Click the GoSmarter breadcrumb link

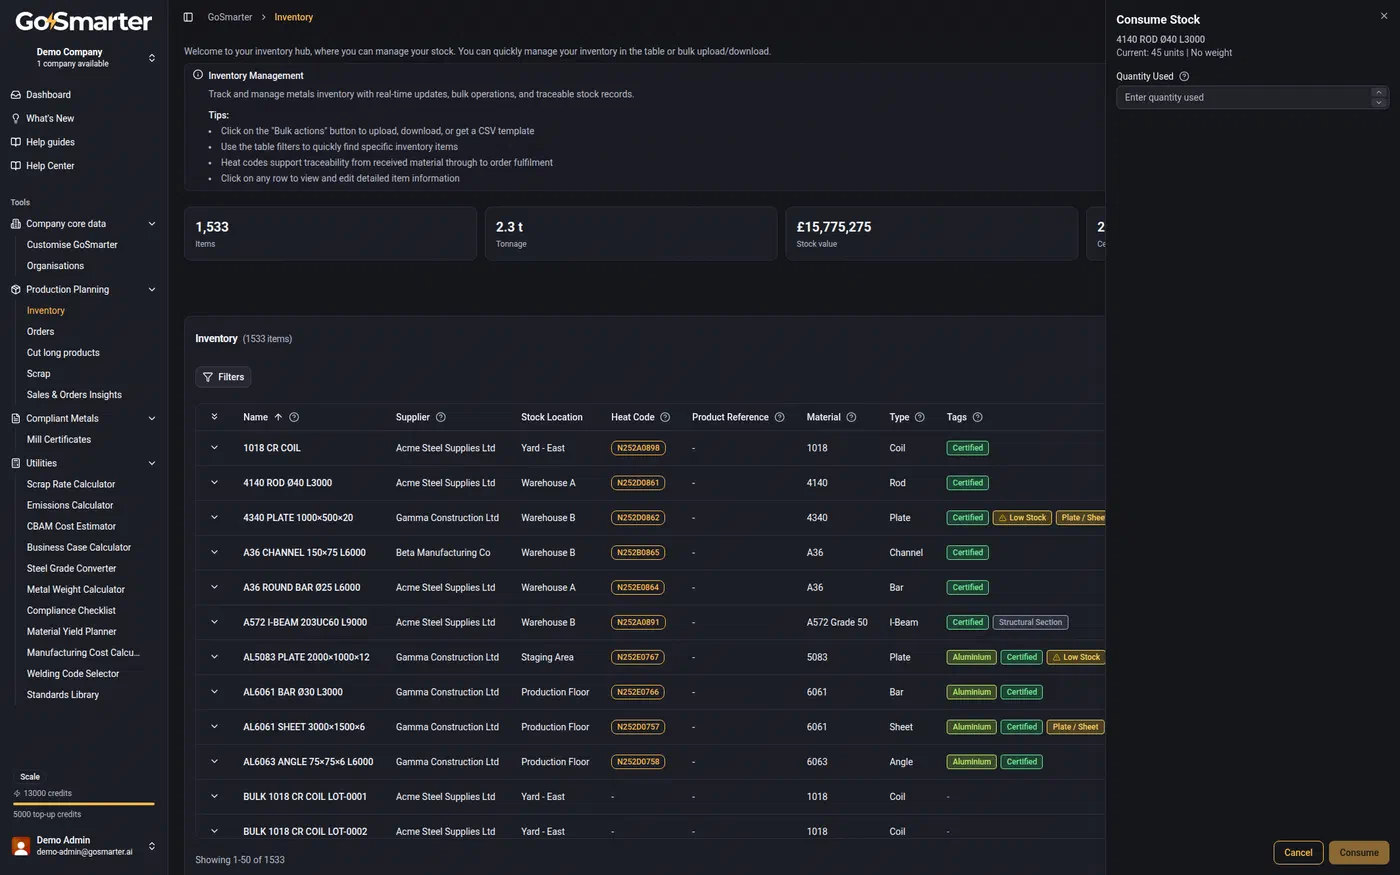tap(230, 17)
